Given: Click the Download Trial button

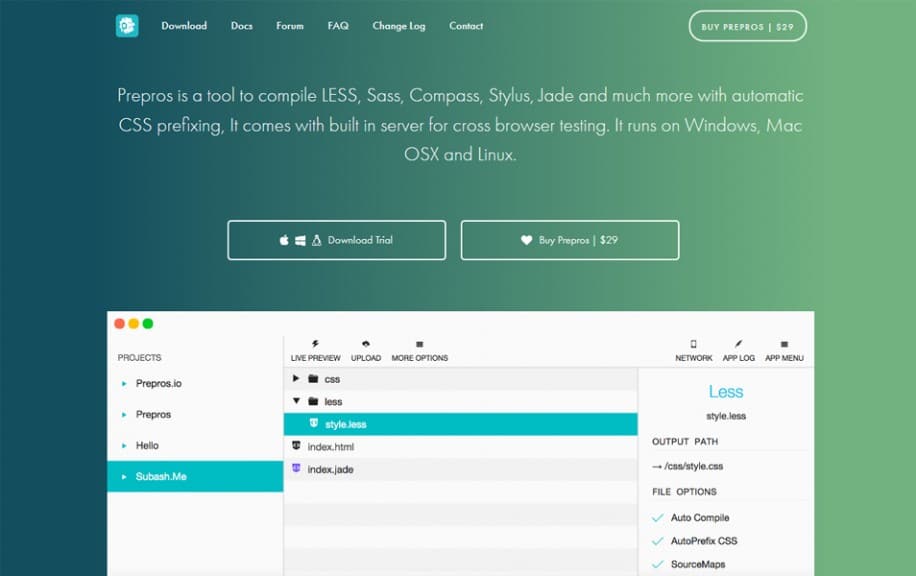Looking at the screenshot, I should [336, 240].
